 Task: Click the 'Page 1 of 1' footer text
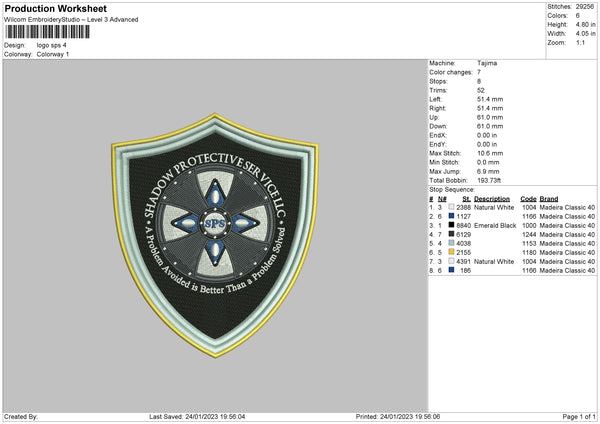[579, 416]
